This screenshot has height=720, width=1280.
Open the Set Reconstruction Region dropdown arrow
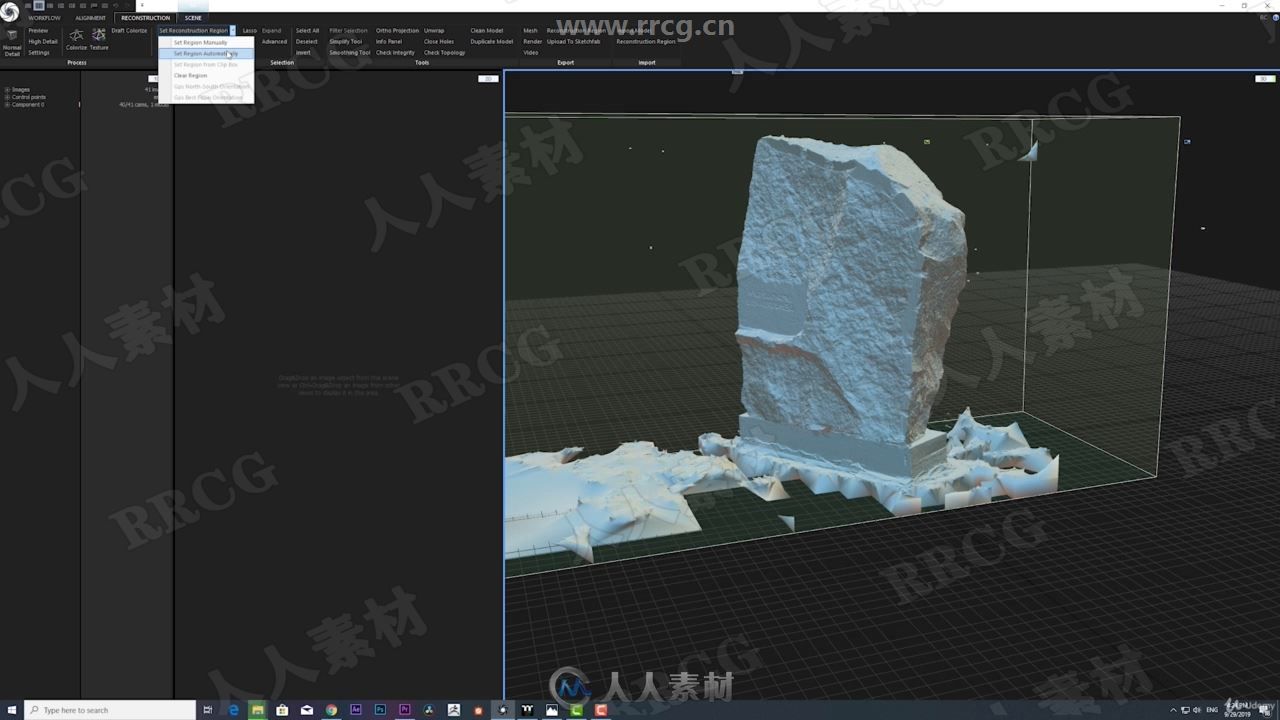233,31
